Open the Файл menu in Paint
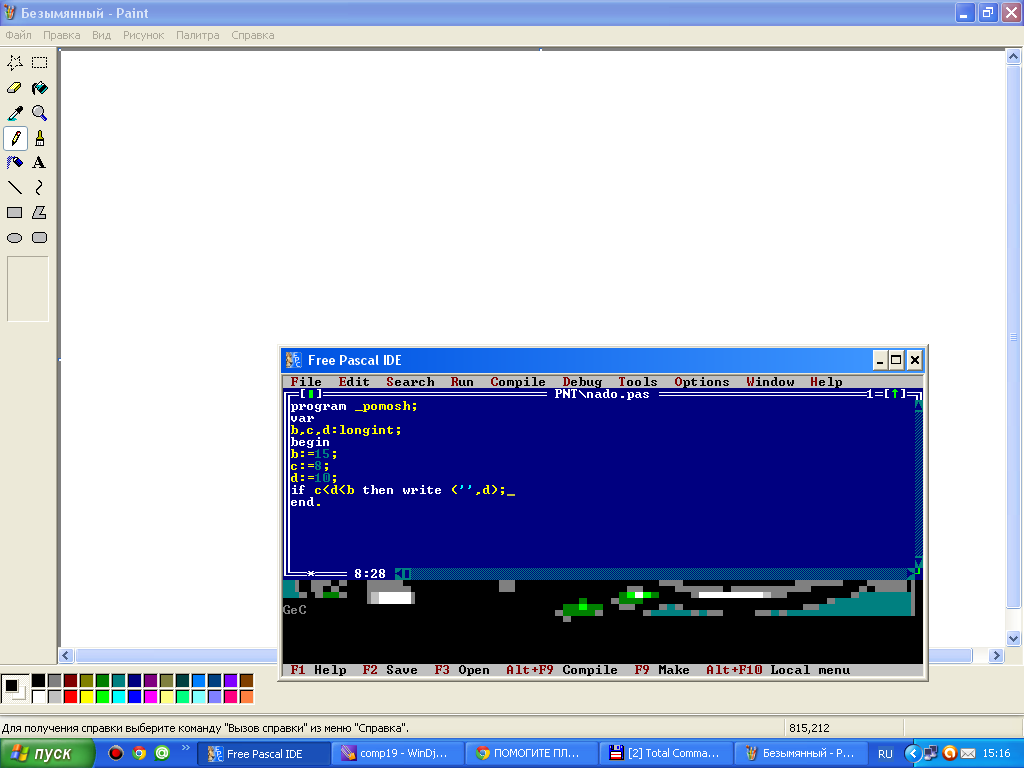Screen dimensions: 1024x768 pyautogui.click(x=18, y=35)
